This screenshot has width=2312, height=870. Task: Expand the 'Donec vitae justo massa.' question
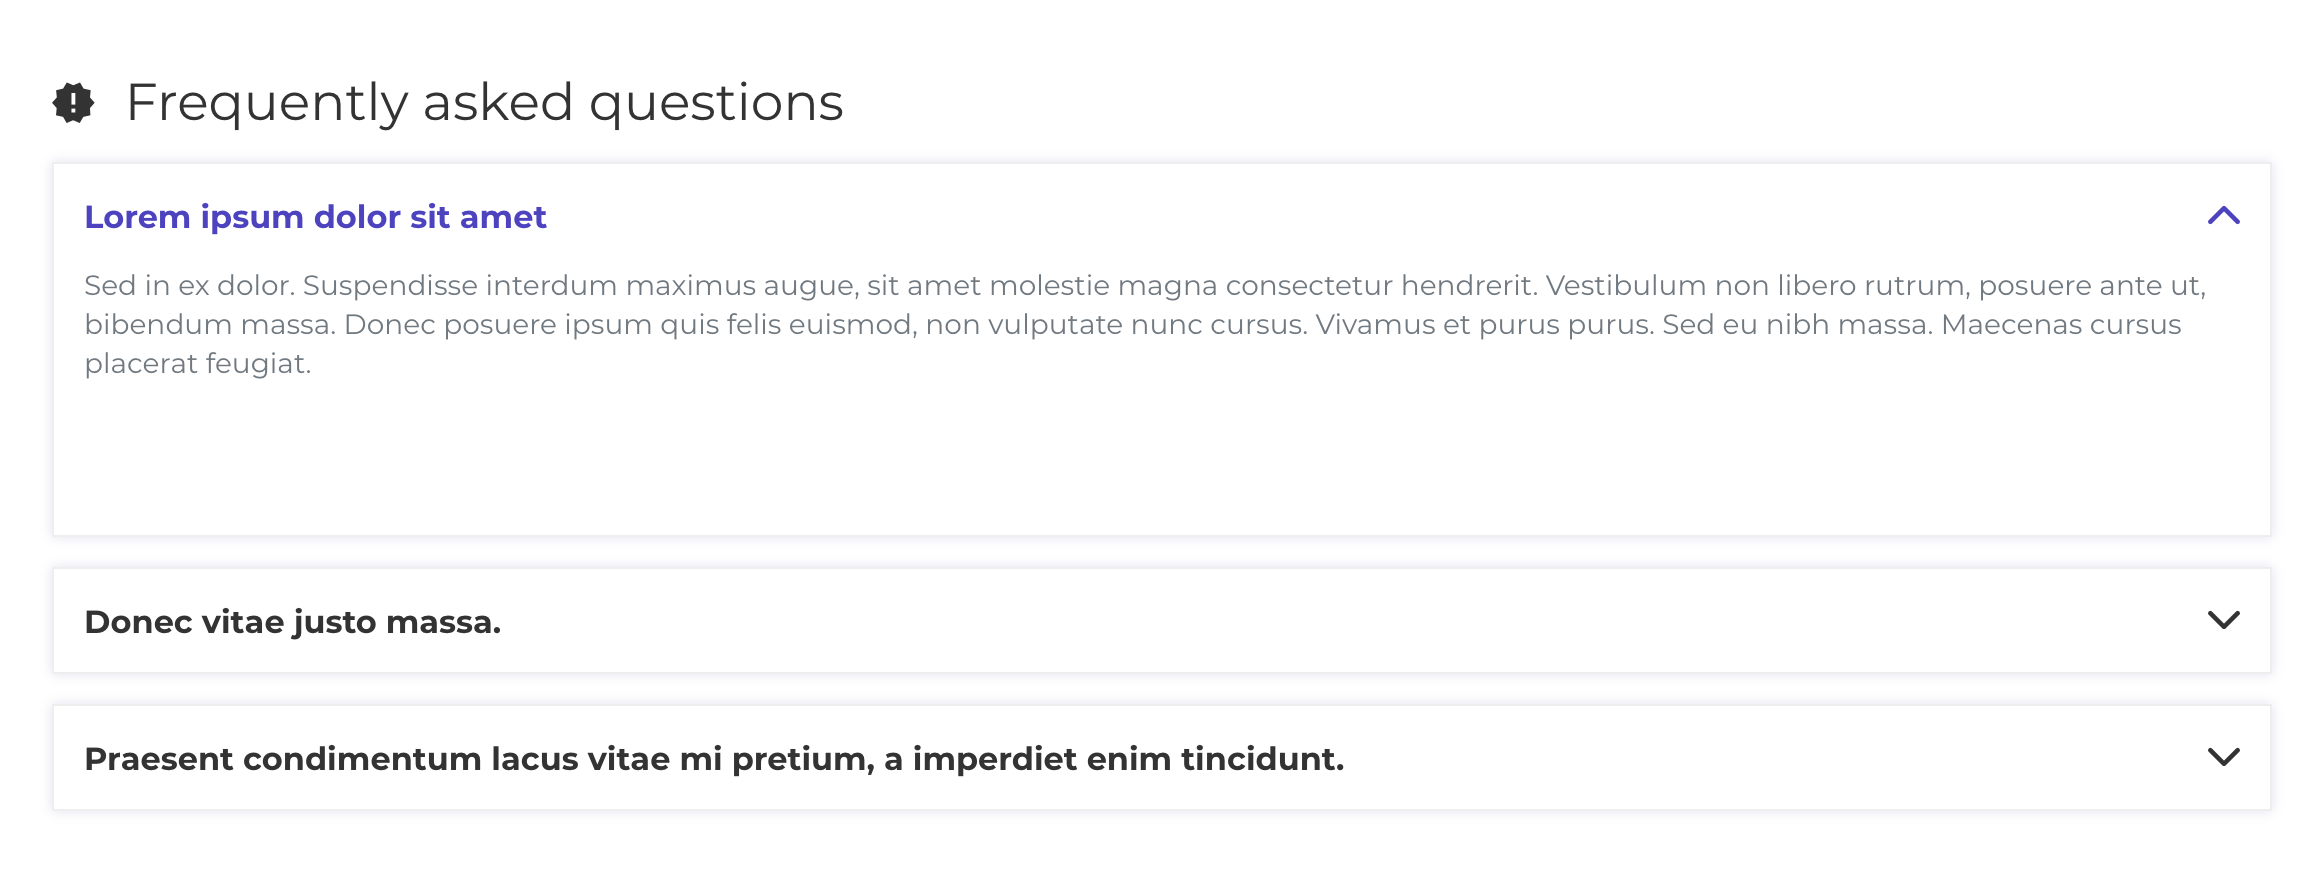[x=292, y=622]
